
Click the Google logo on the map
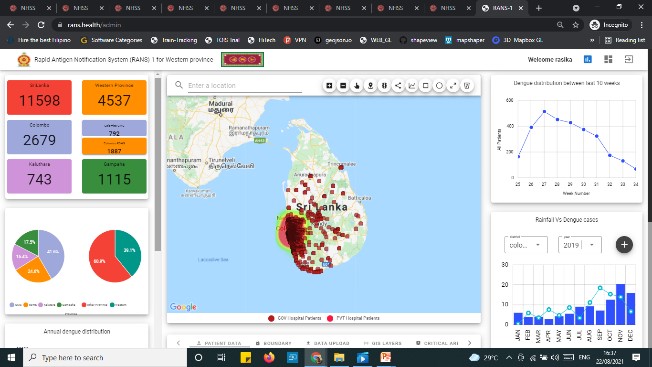[183, 307]
